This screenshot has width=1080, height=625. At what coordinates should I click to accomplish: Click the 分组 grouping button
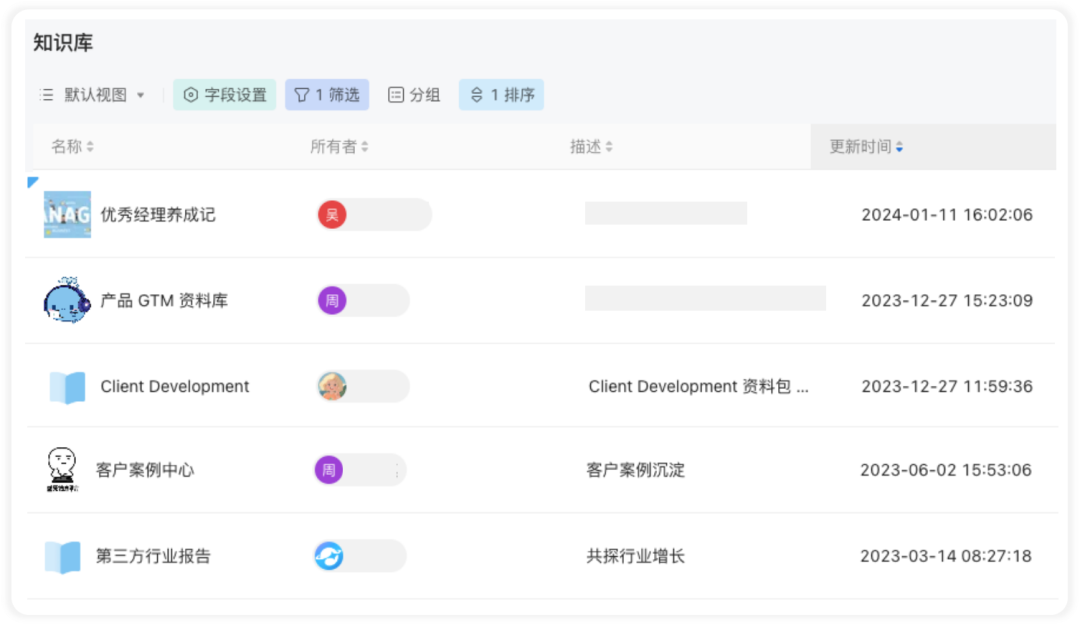click(414, 95)
